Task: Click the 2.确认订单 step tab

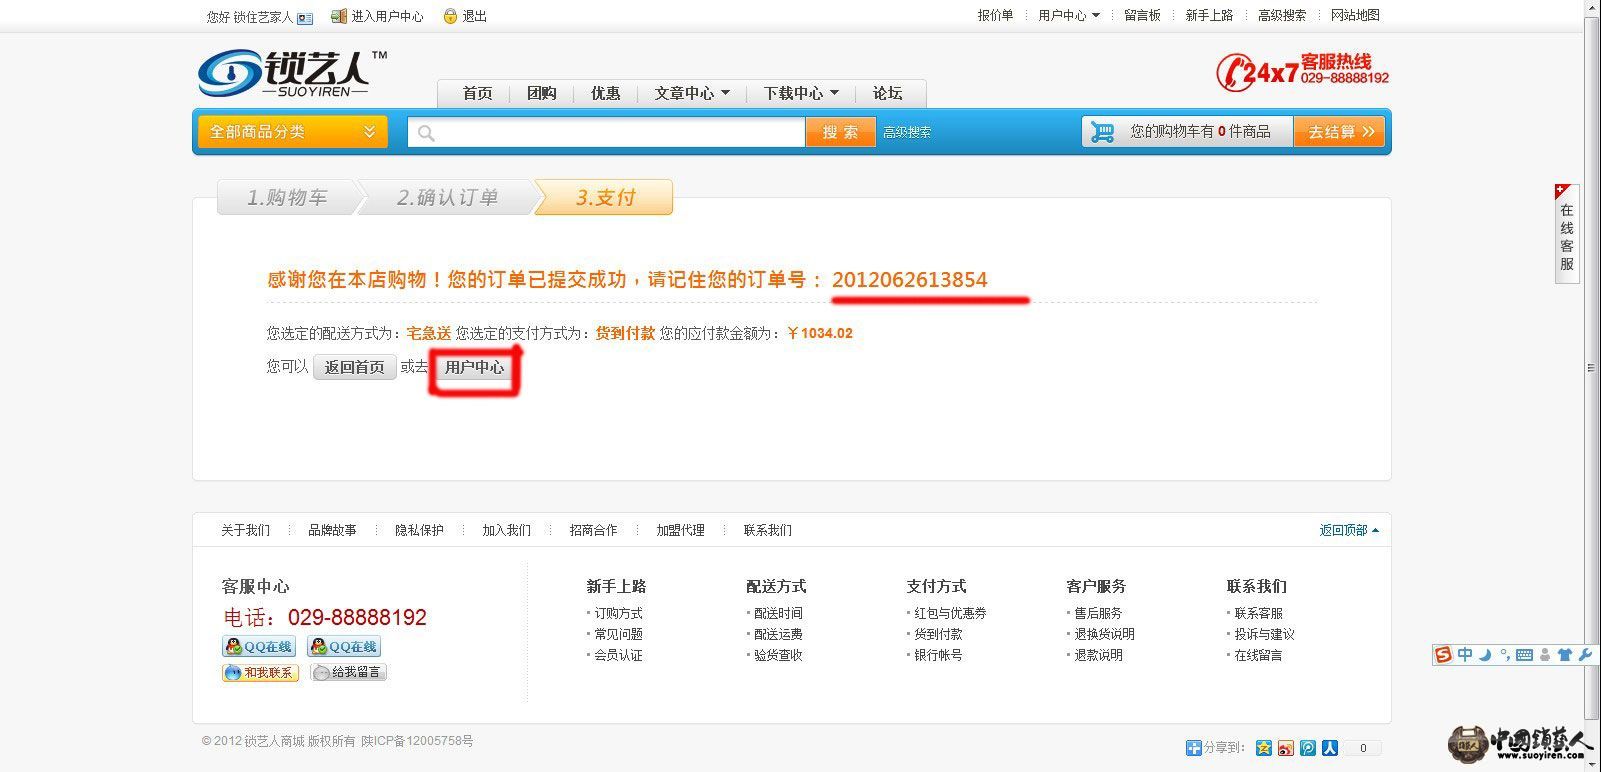Action: (x=447, y=197)
